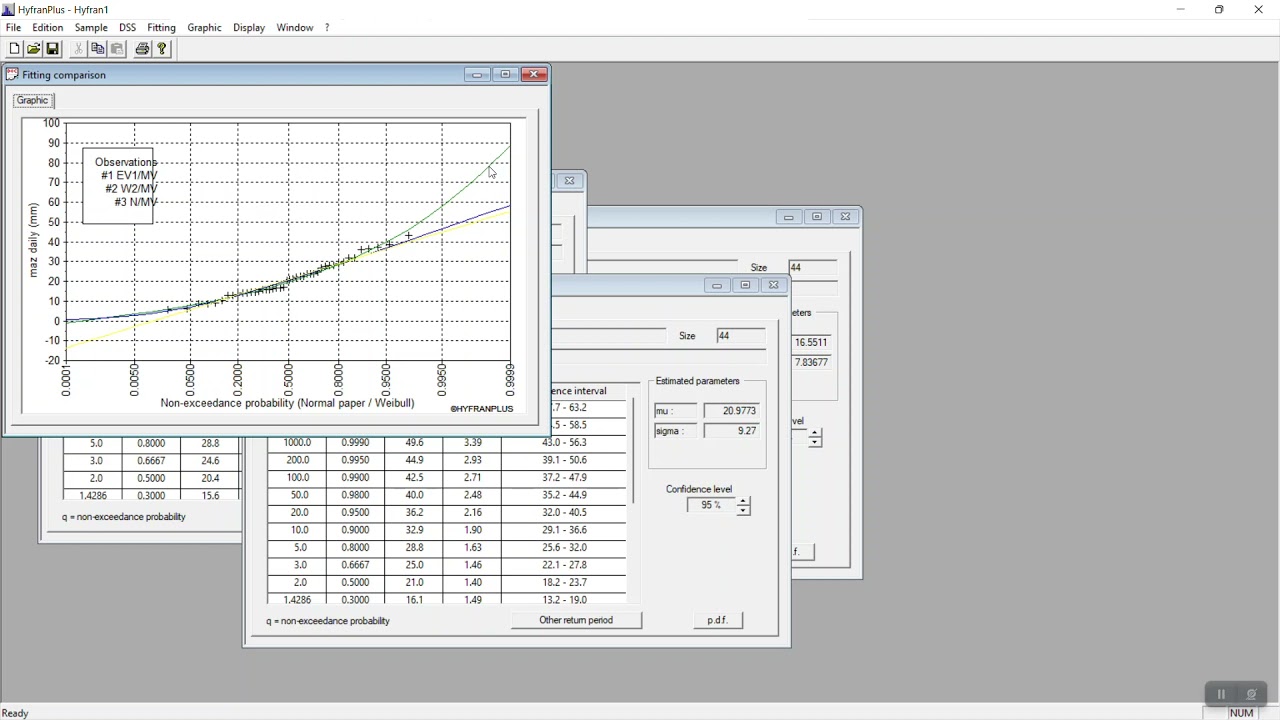This screenshot has height=720, width=1280.
Task: Click the Cut scissors toolbar icon
Action: (78, 49)
